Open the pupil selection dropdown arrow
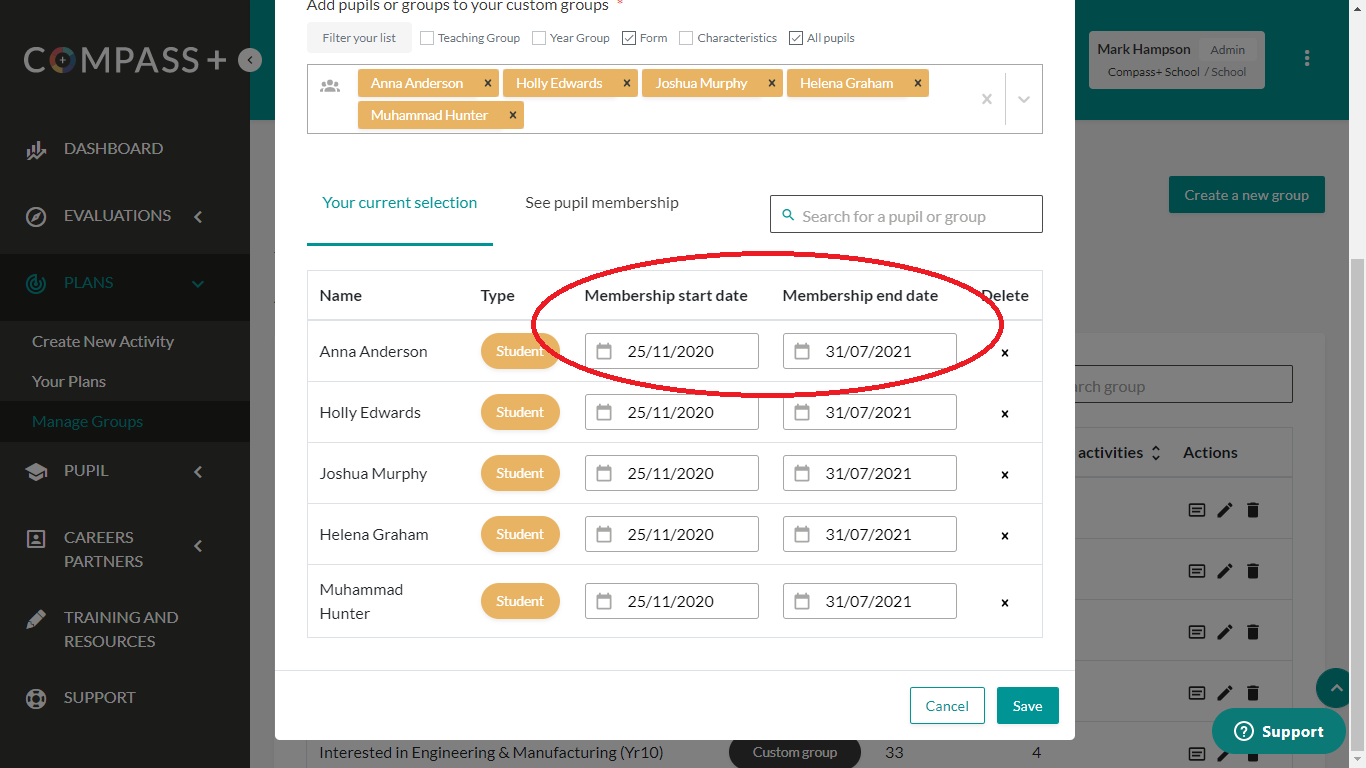1366x768 pixels. [x=1023, y=99]
